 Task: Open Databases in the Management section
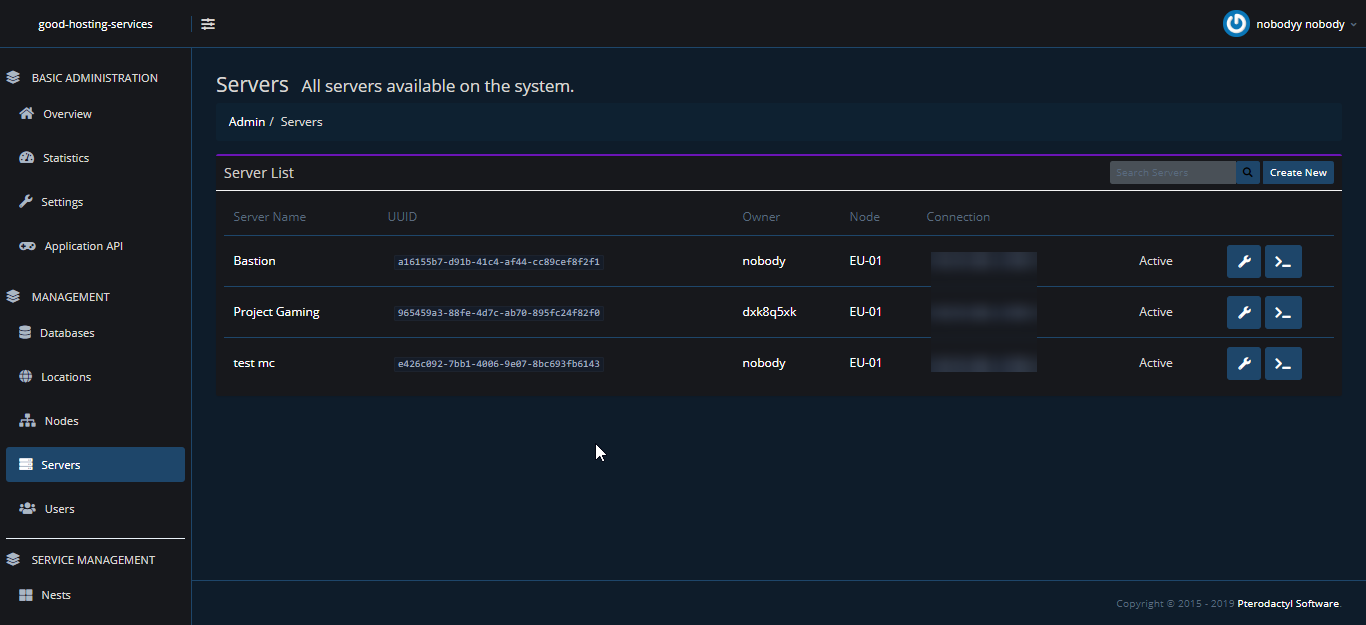click(67, 333)
